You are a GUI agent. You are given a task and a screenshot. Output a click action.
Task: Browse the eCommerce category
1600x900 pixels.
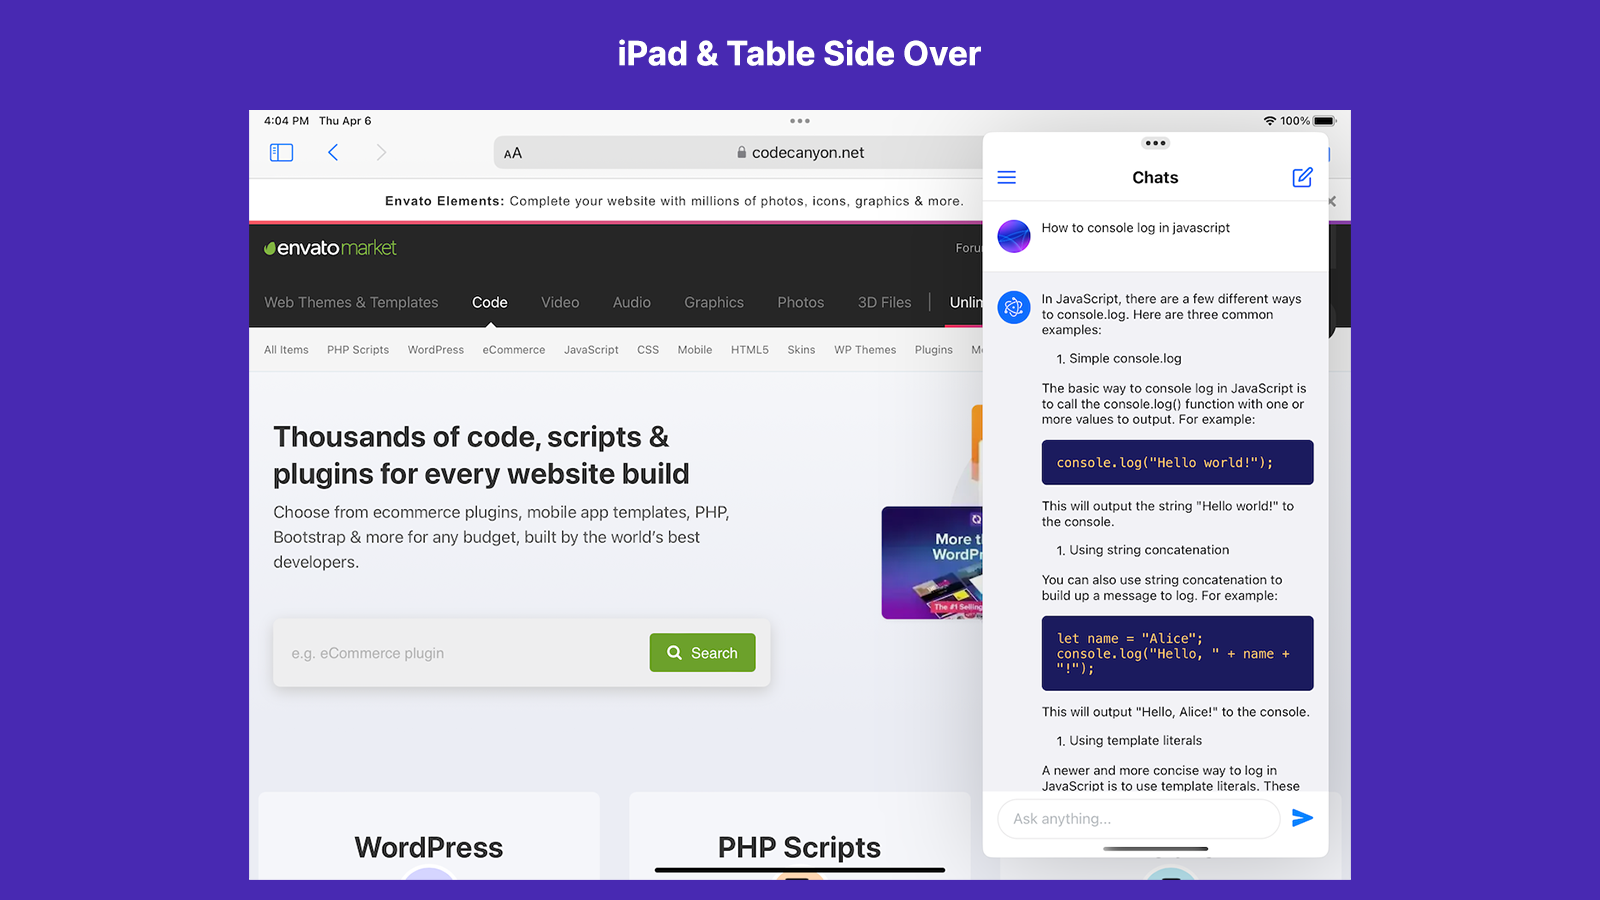coord(514,350)
